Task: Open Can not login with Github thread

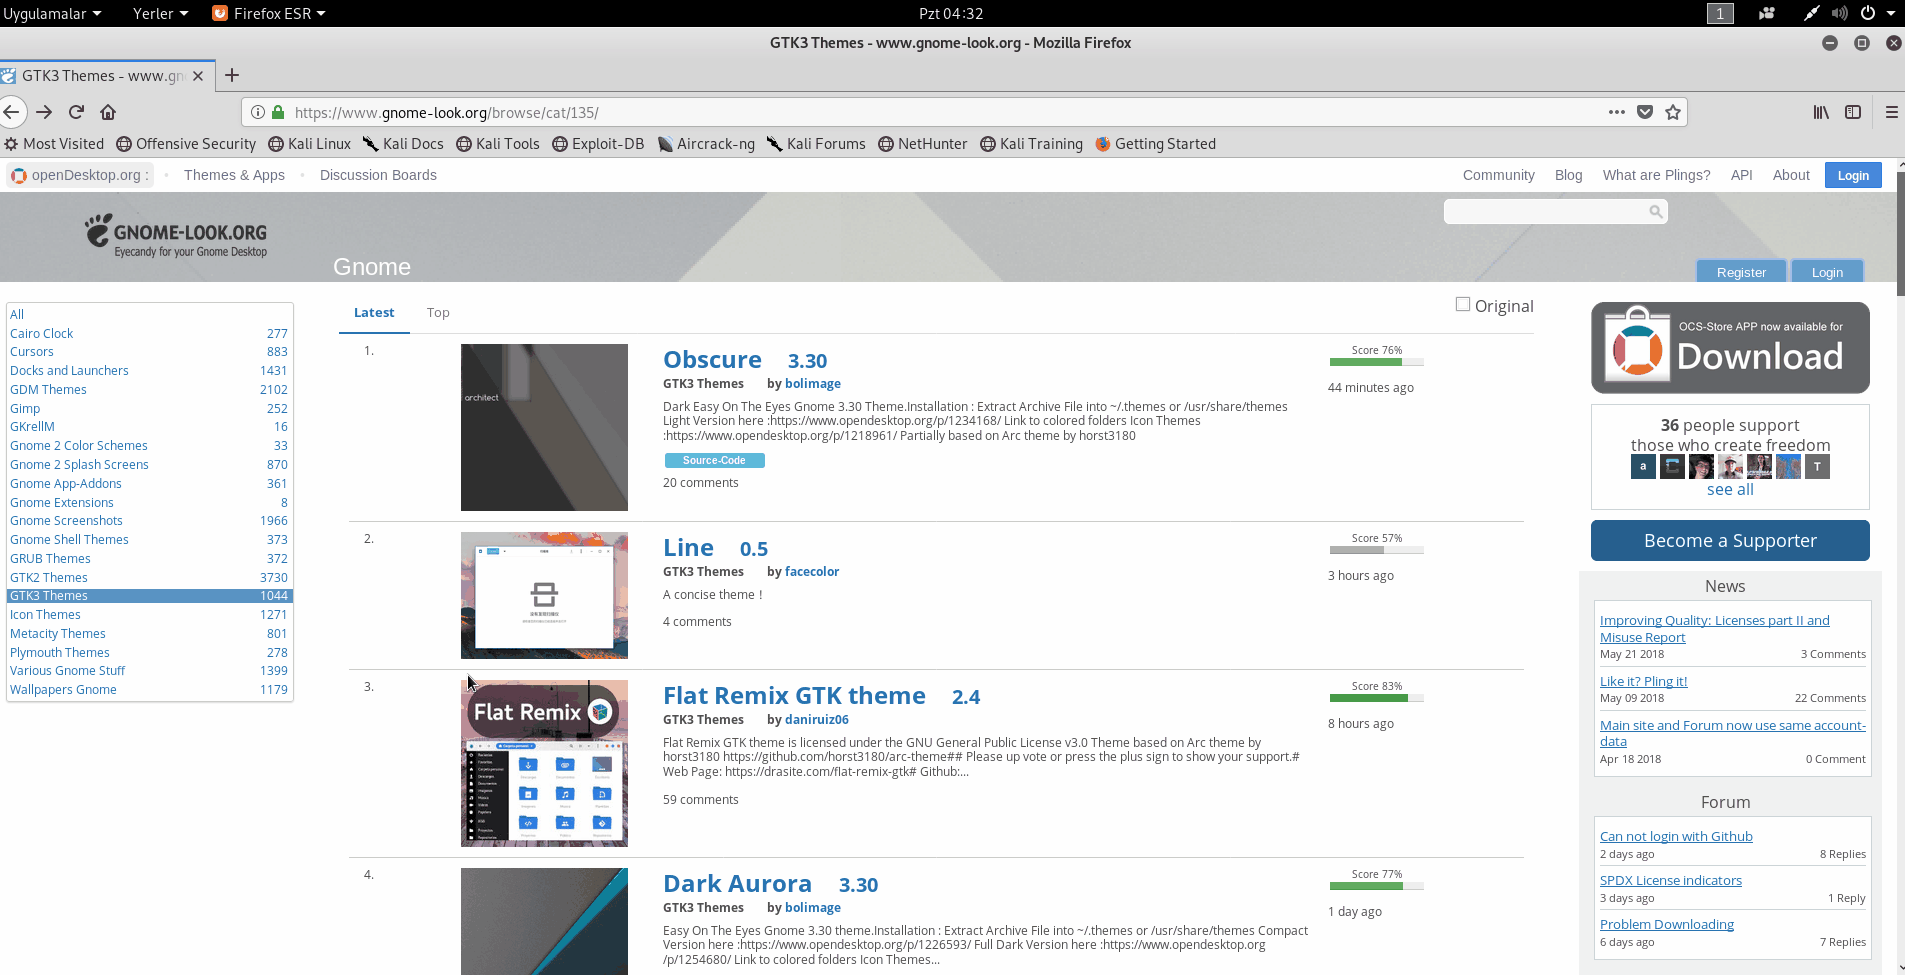Action: click(1676, 836)
